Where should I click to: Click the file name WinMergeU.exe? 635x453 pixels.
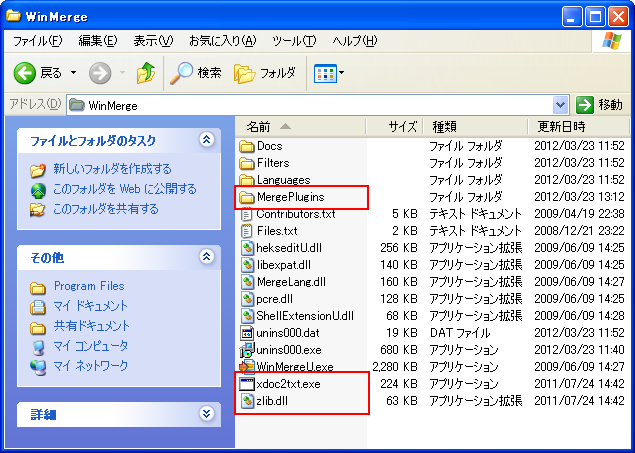[x=295, y=367]
